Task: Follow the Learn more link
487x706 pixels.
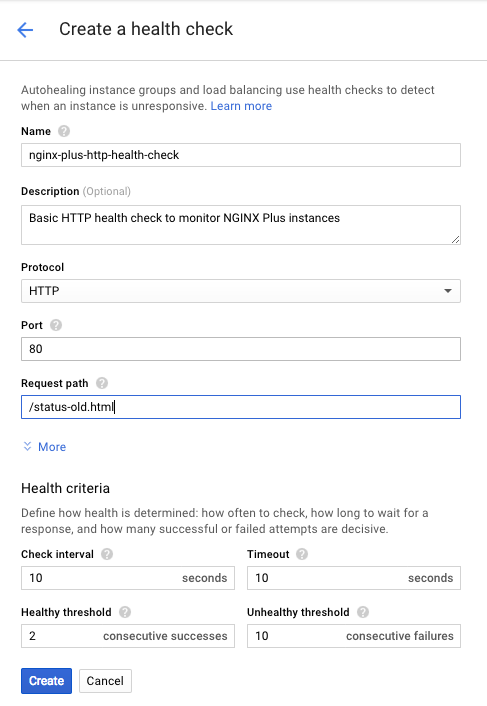Action: (x=241, y=106)
